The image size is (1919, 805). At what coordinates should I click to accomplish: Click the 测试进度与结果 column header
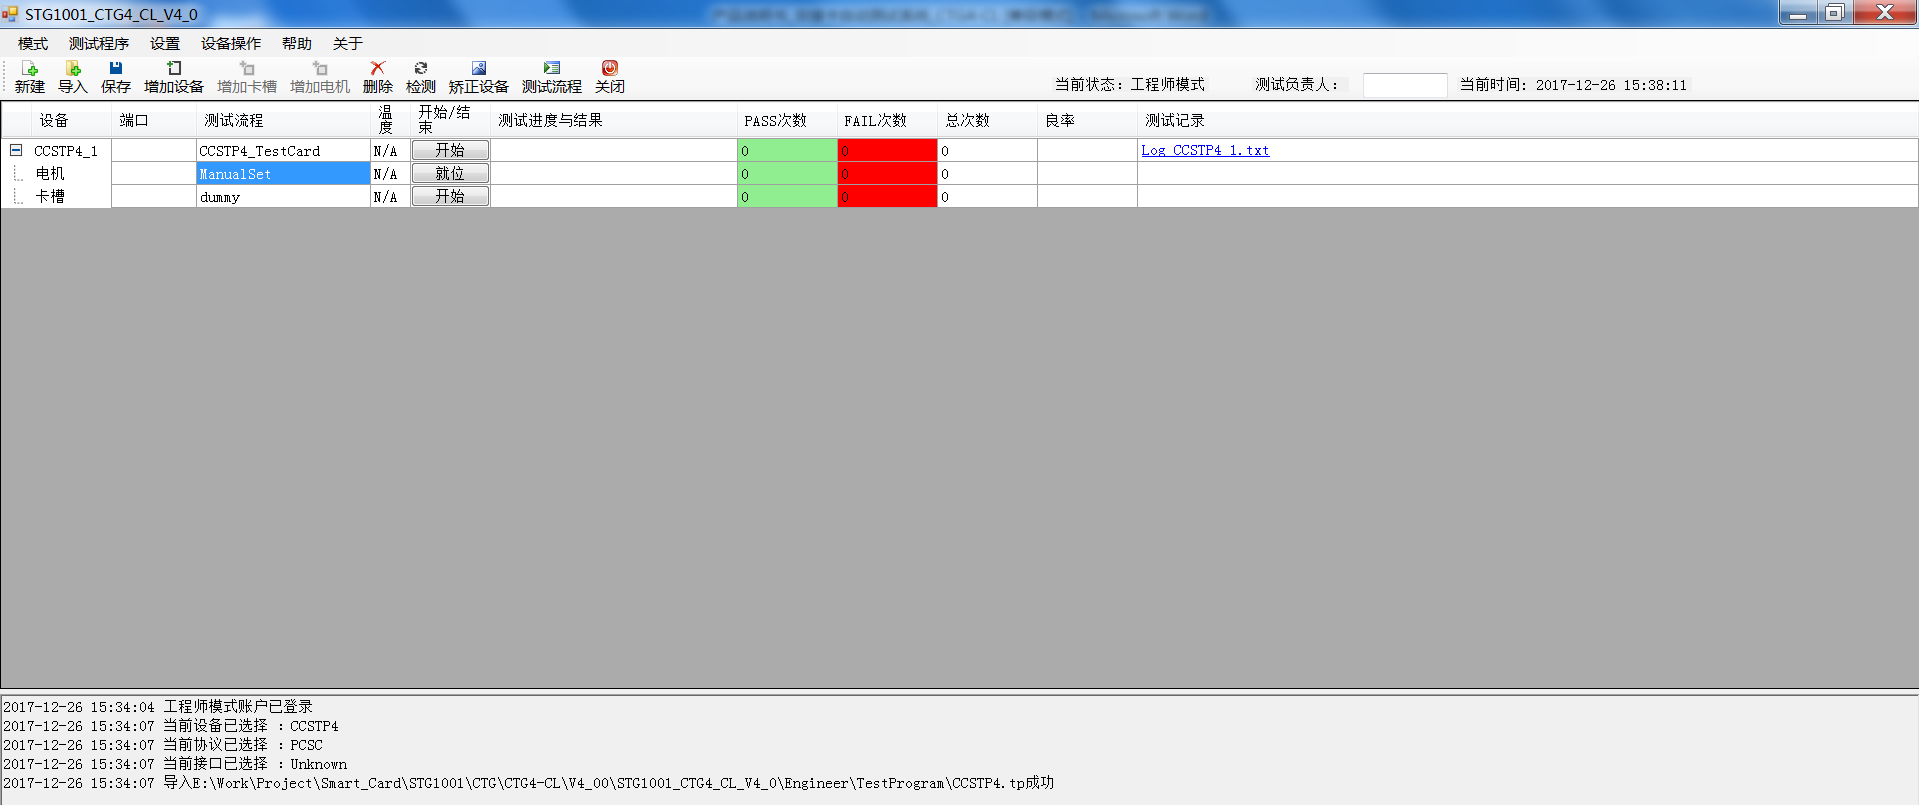(614, 120)
